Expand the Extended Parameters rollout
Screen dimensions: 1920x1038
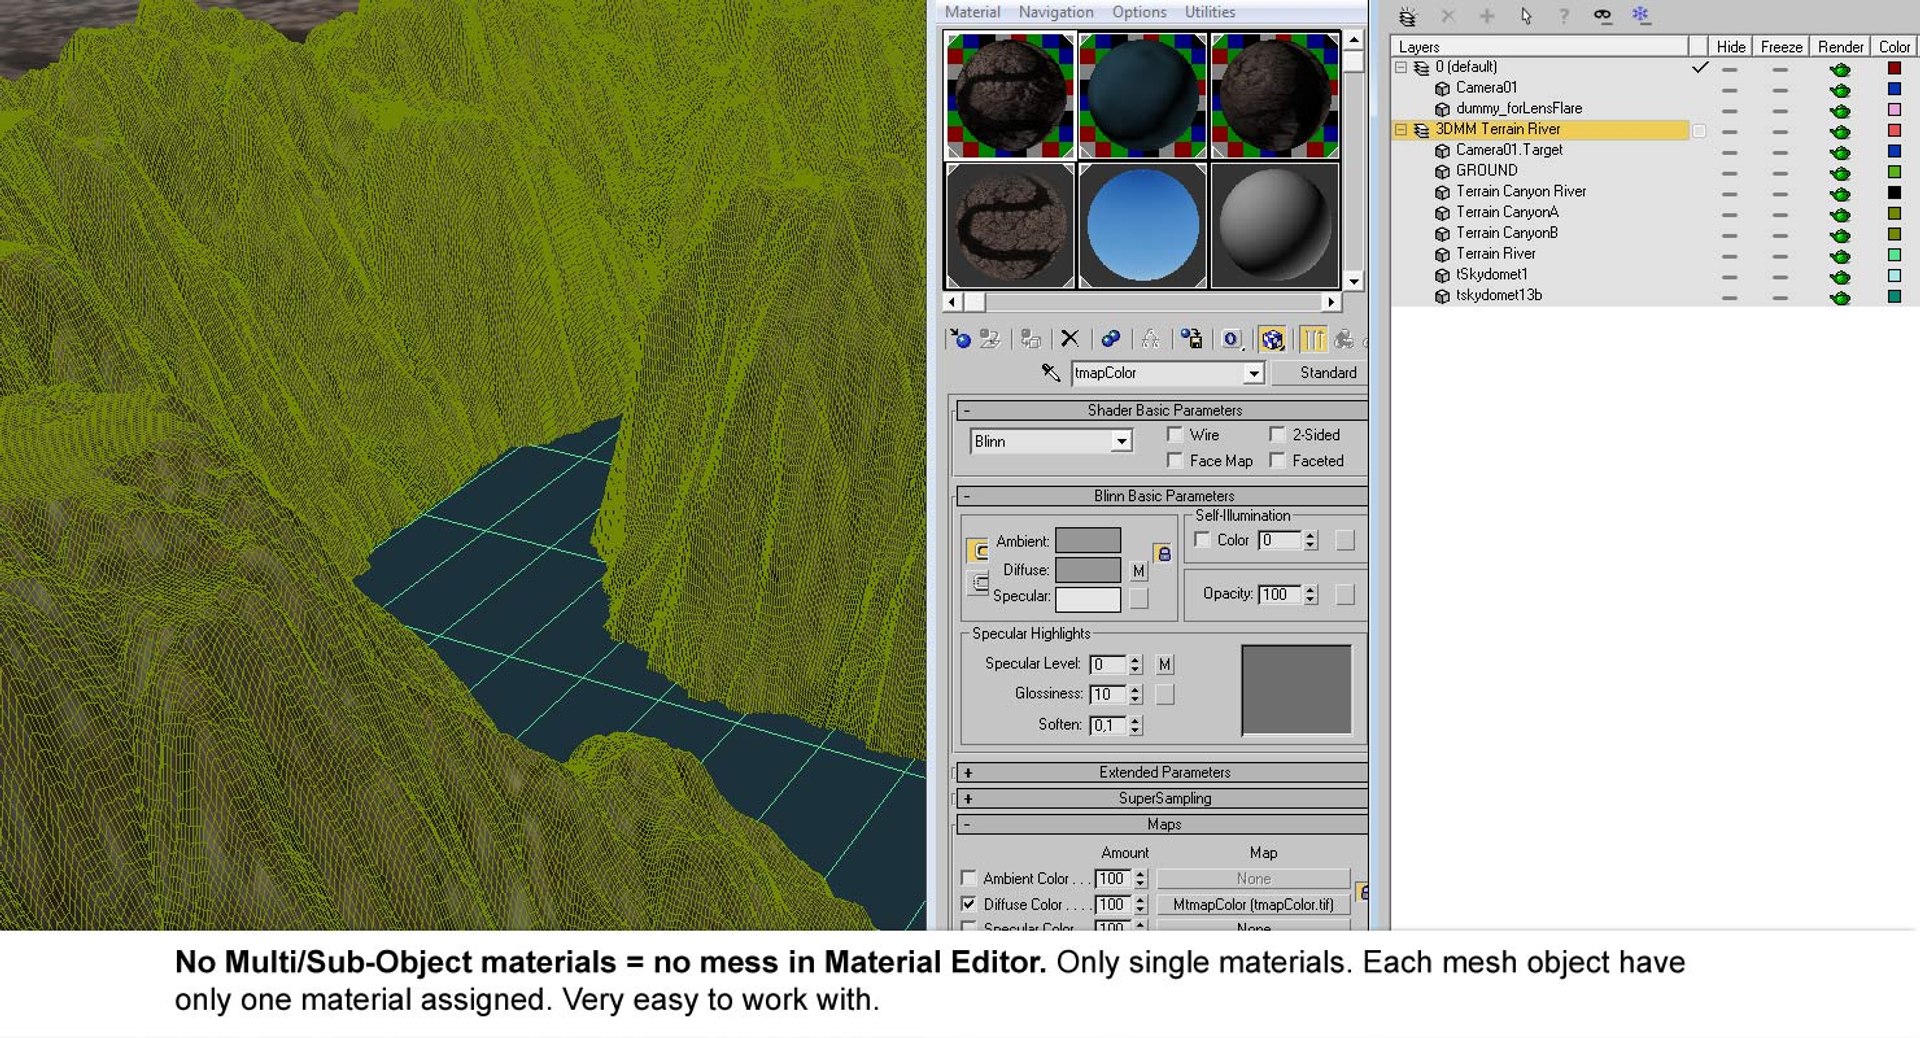pyautogui.click(x=1164, y=772)
